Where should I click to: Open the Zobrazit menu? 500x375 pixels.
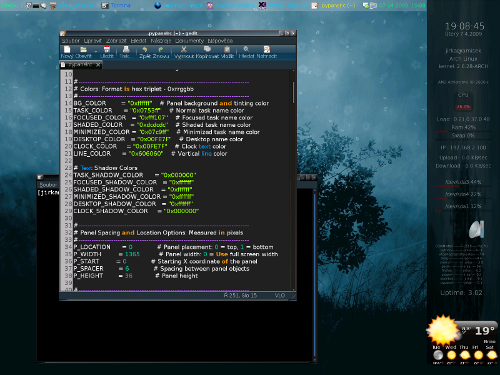(x=116, y=41)
